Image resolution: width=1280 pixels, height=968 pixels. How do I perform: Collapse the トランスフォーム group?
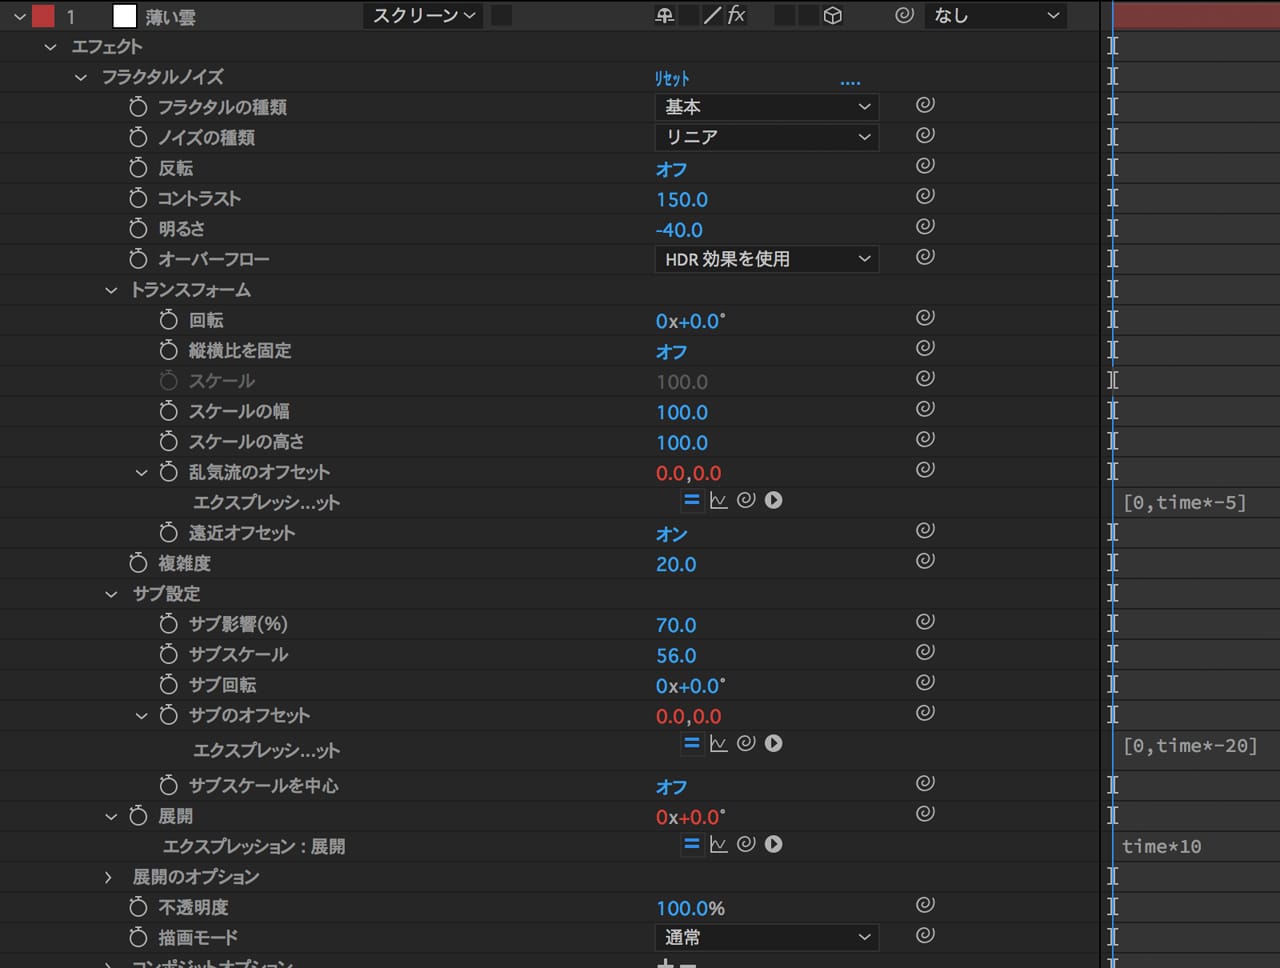(111, 290)
